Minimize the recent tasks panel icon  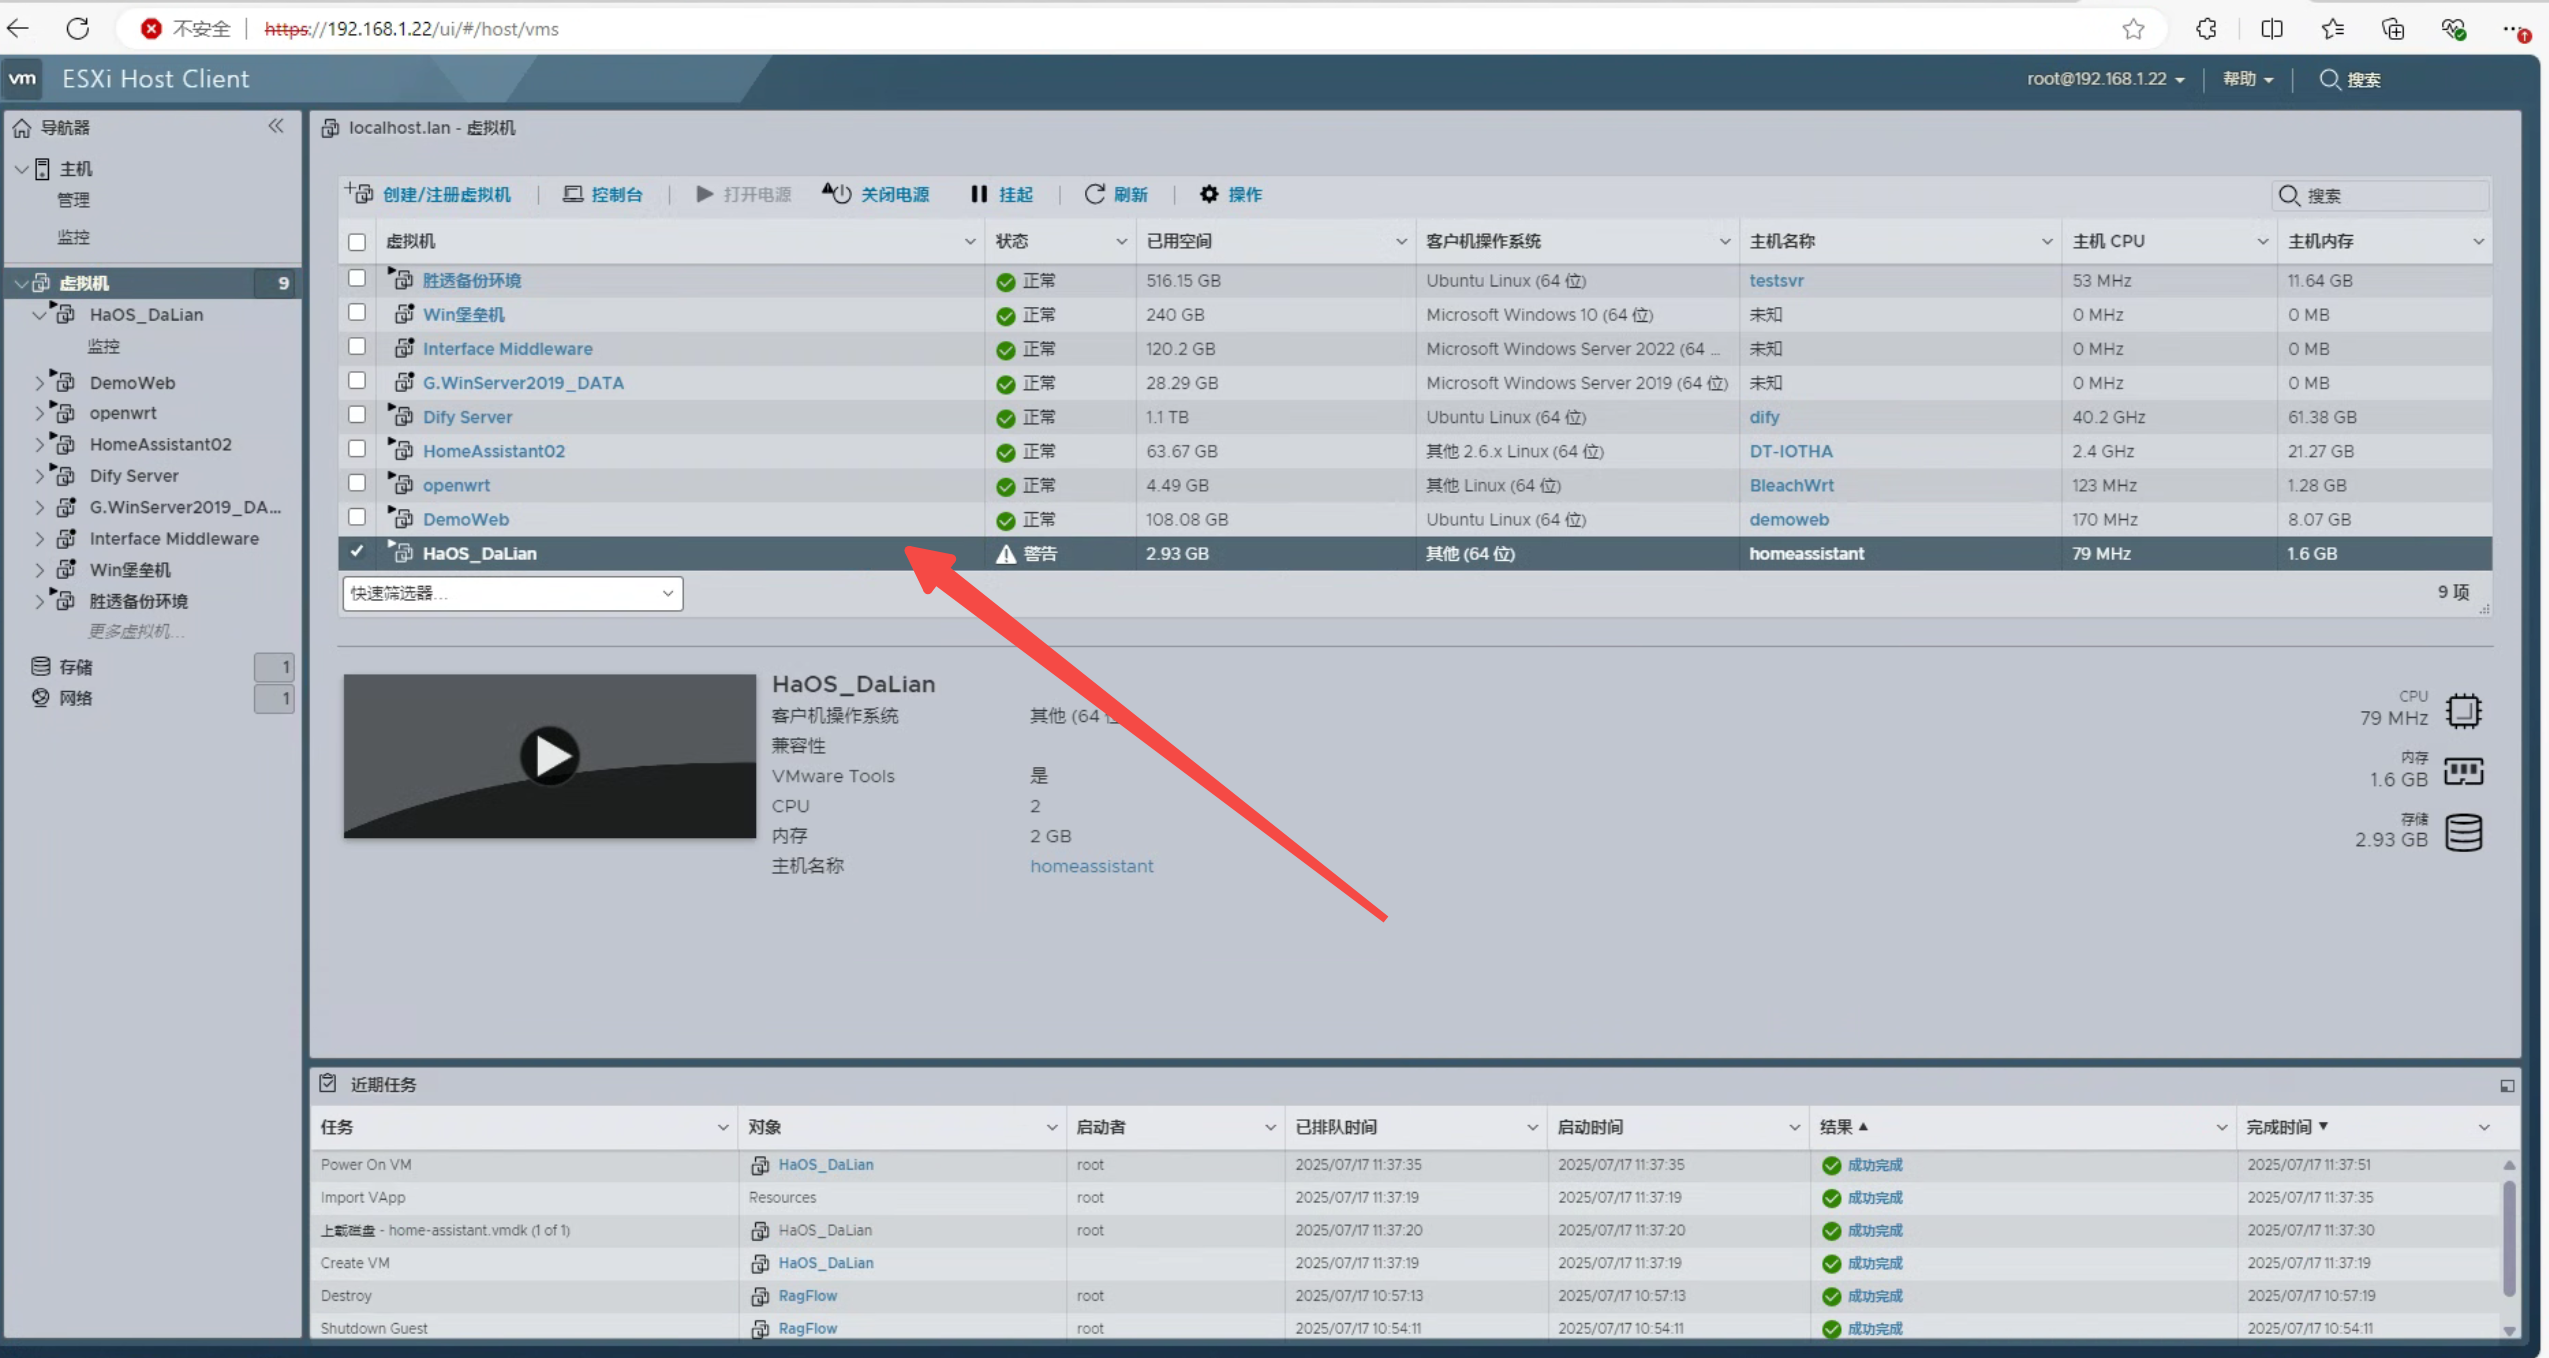pyautogui.click(x=2506, y=1085)
